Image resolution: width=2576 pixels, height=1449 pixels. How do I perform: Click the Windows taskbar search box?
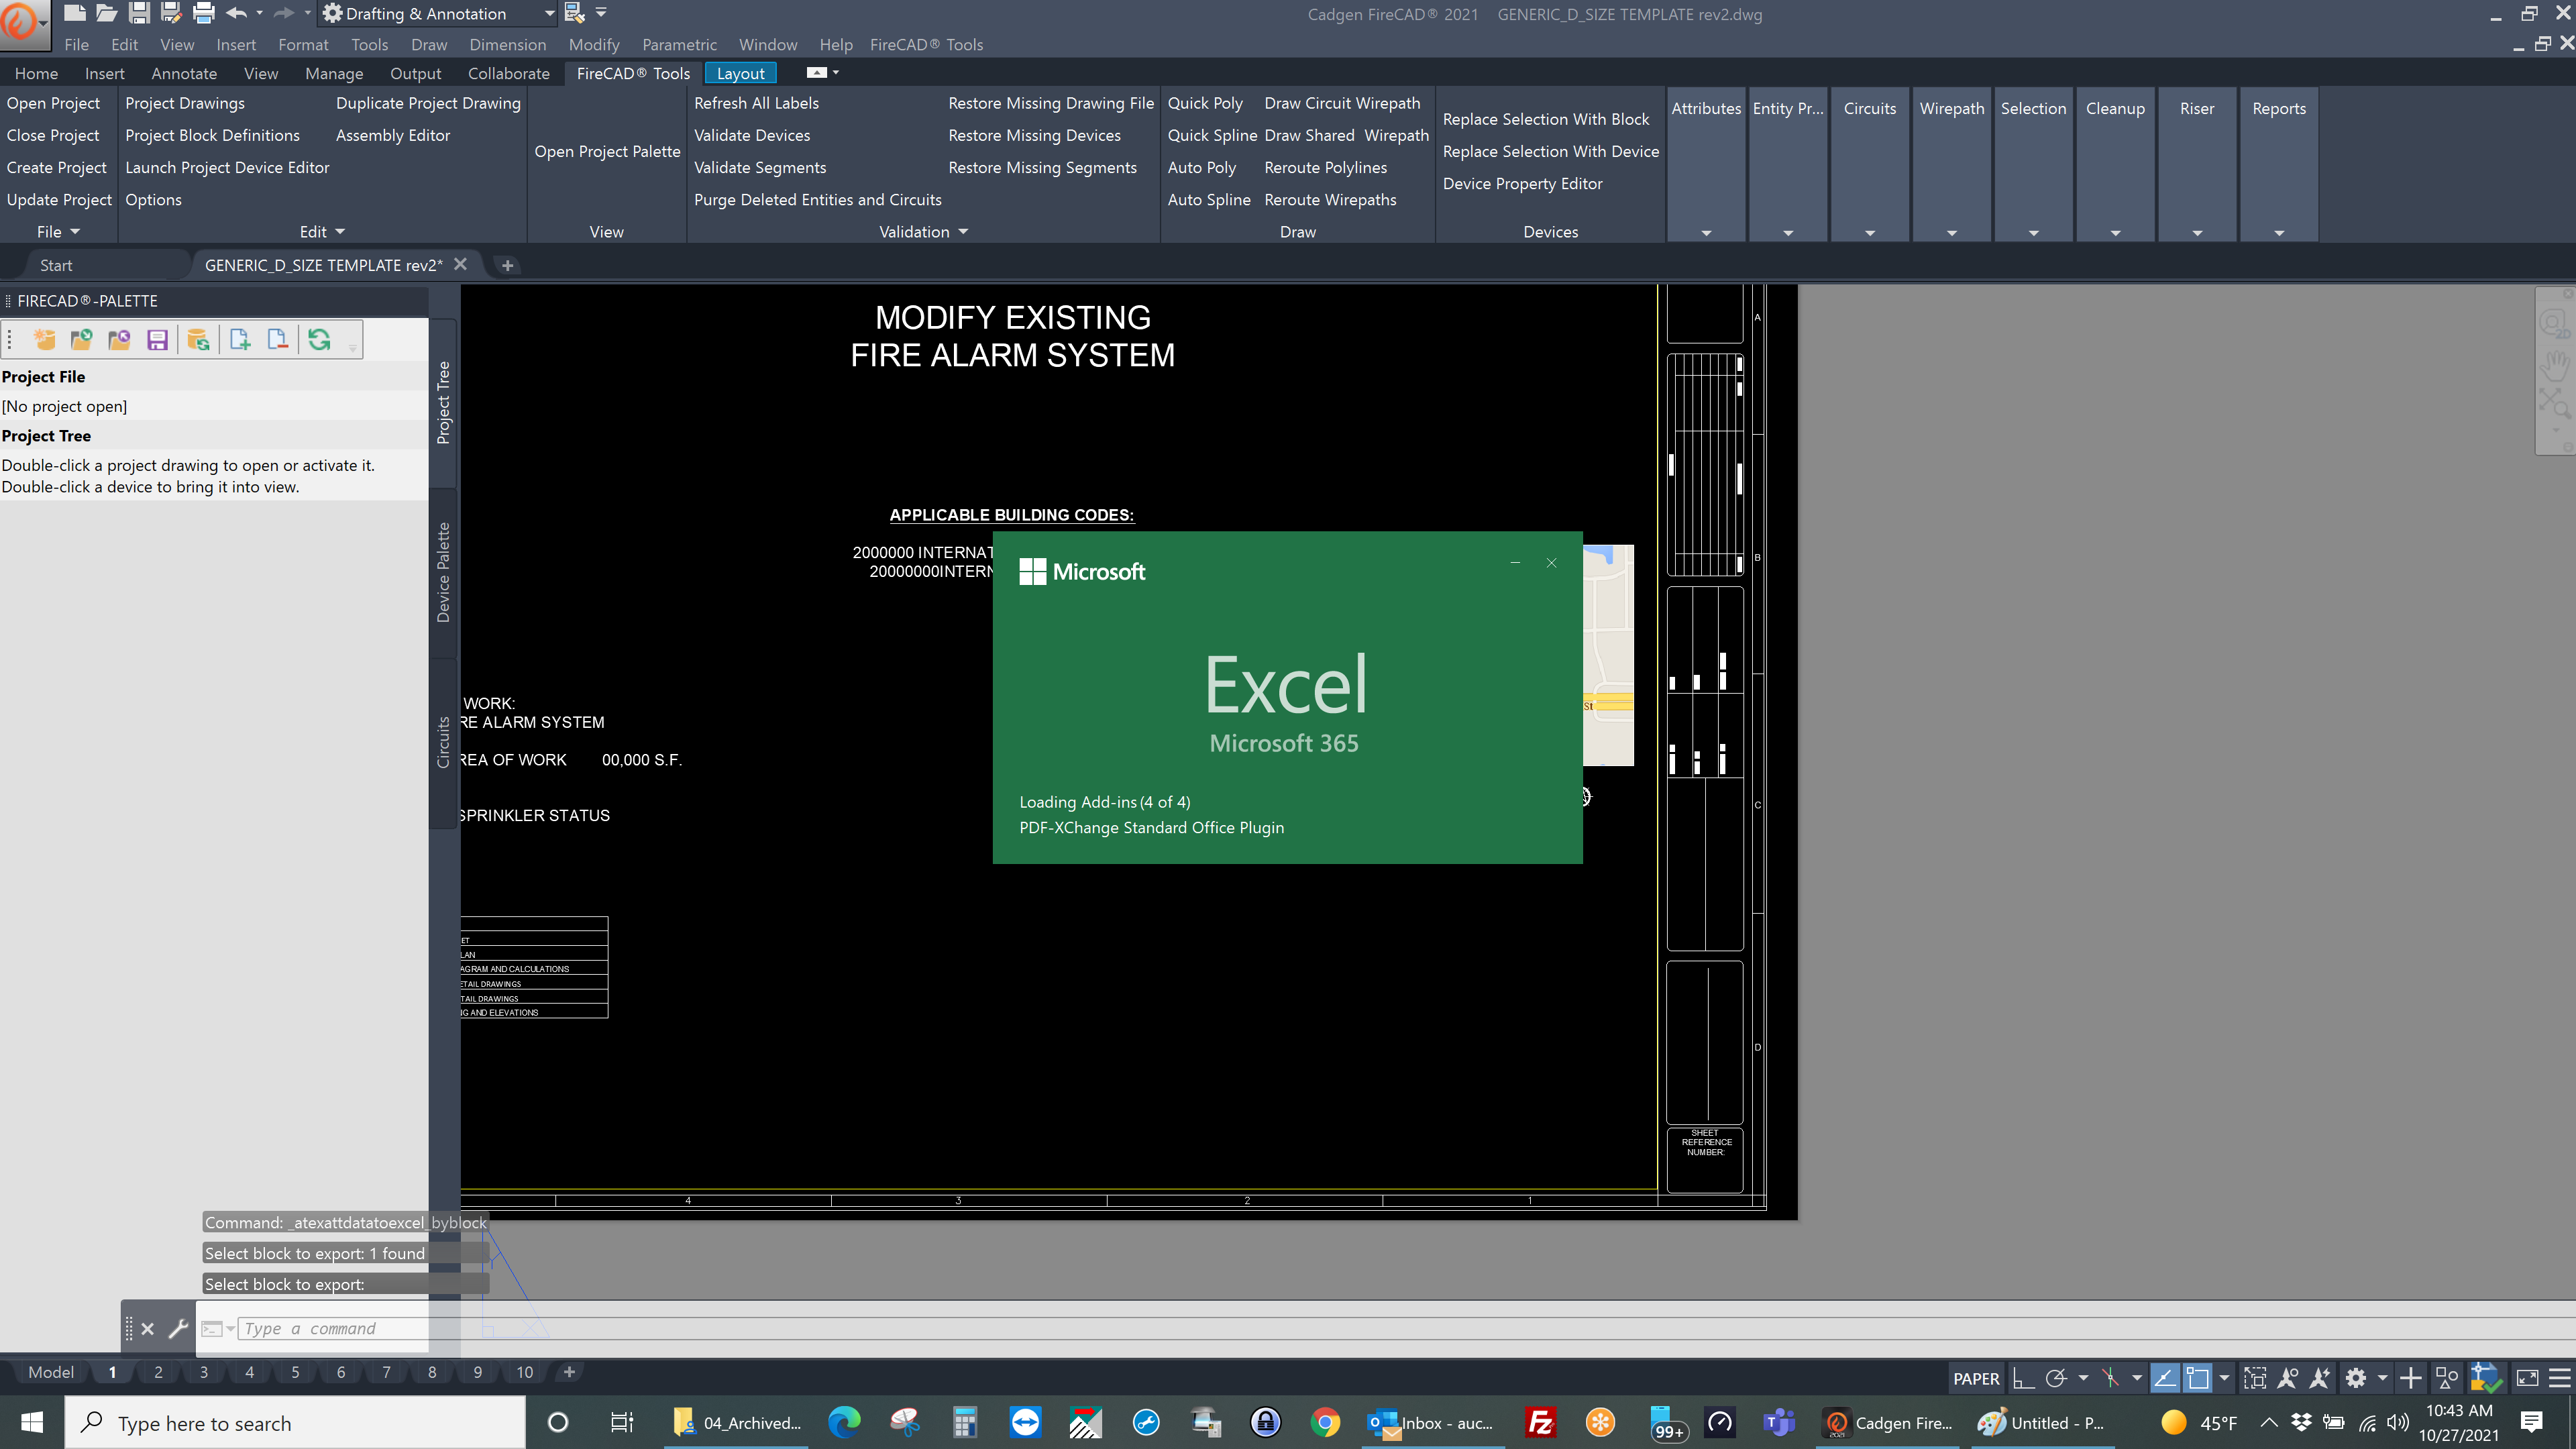[295, 1423]
